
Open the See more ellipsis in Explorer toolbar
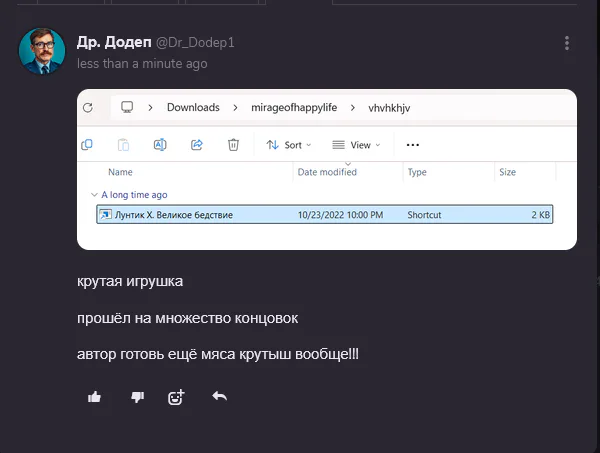pos(413,145)
